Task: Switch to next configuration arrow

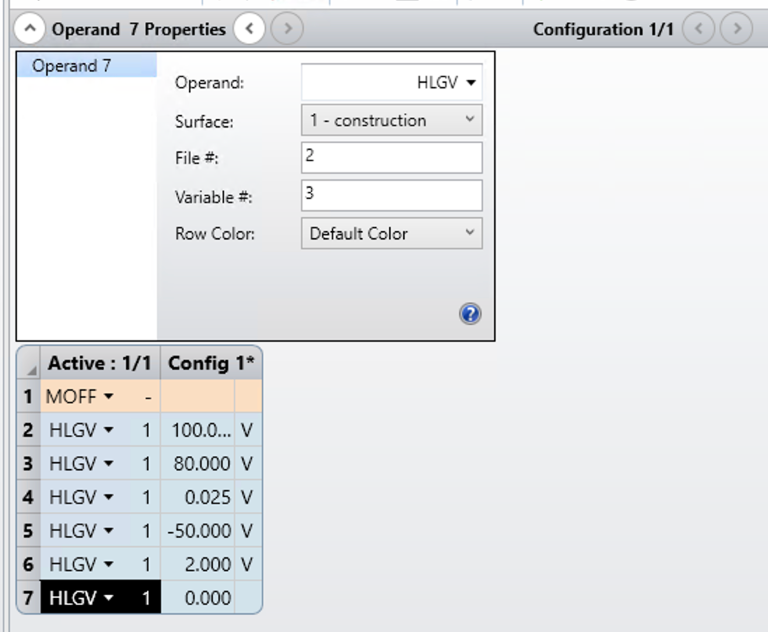Action: [x=737, y=29]
